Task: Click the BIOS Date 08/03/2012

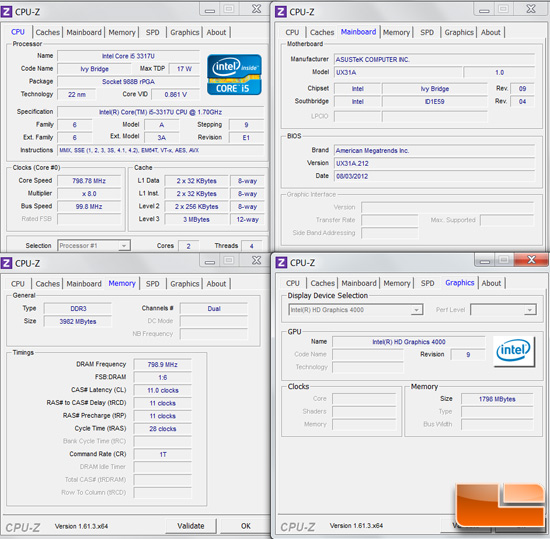Action: 434,176
